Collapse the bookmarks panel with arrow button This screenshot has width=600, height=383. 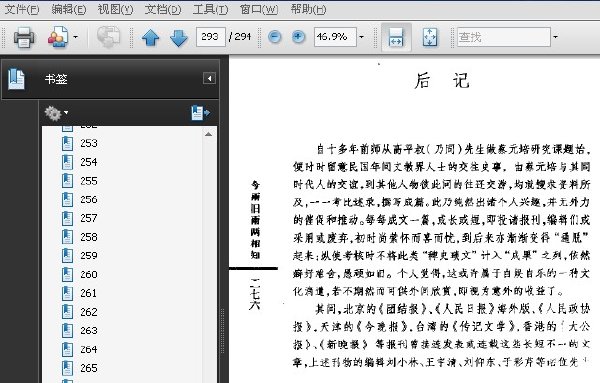(x=209, y=78)
